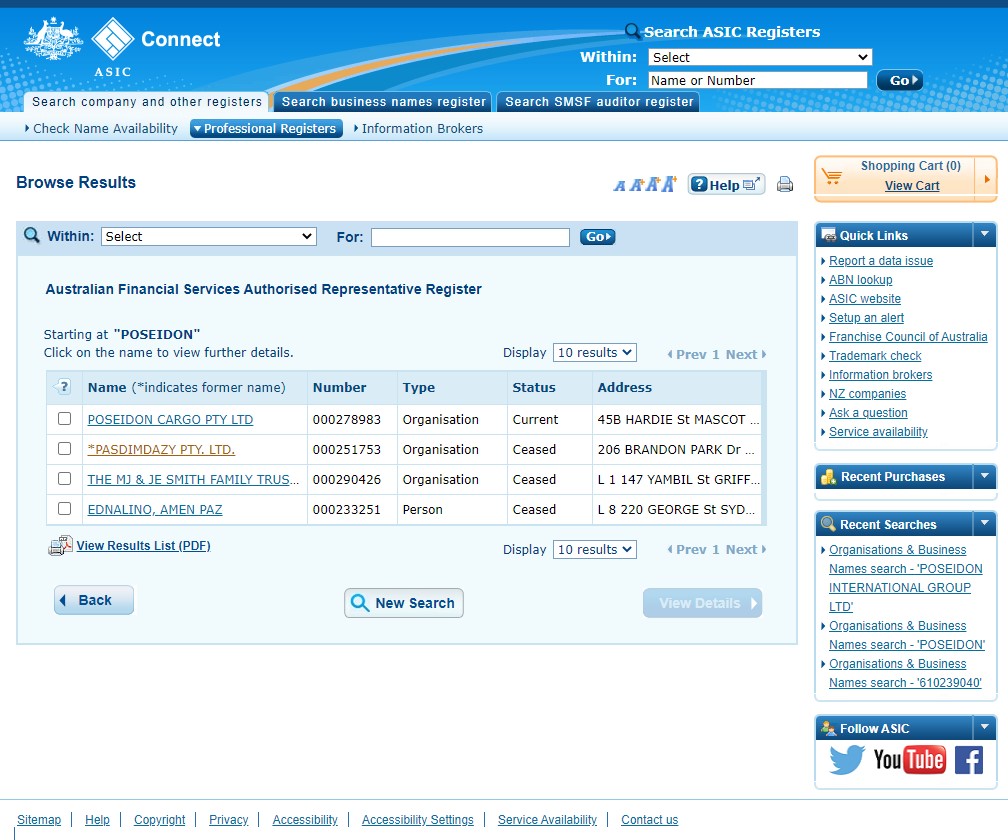Open bottom Display 10 results dropdown
This screenshot has width=1008, height=840.
point(595,550)
